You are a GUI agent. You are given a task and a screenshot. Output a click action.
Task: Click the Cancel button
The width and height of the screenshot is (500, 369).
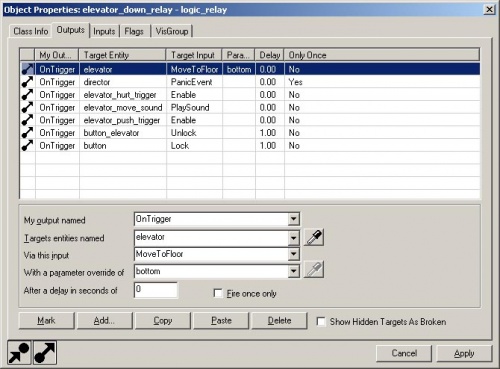pyautogui.click(x=404, y=353)
